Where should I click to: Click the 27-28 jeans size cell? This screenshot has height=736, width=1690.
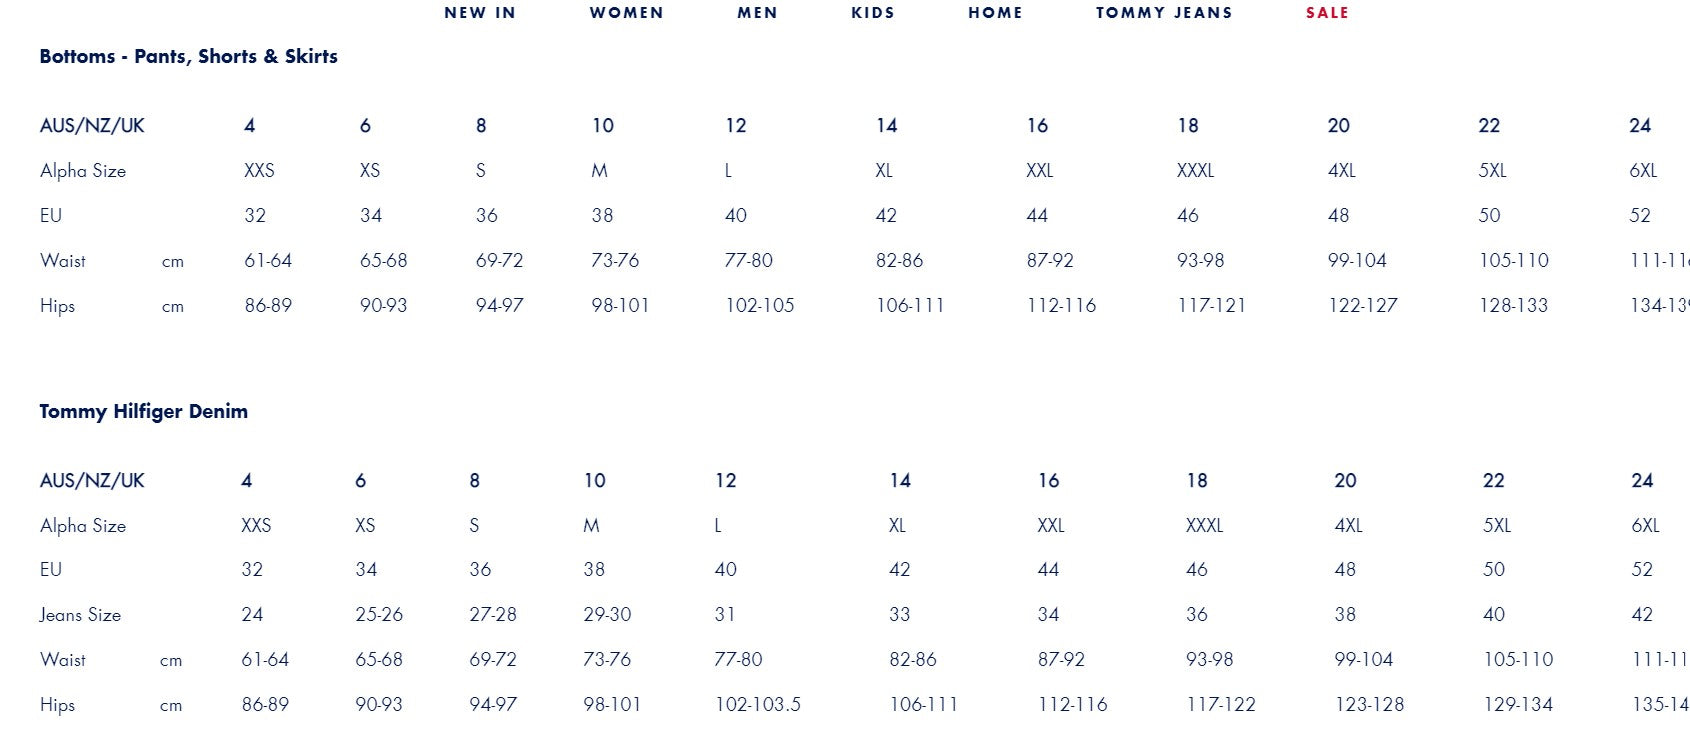pyautogui.click(x=493, y=615)
